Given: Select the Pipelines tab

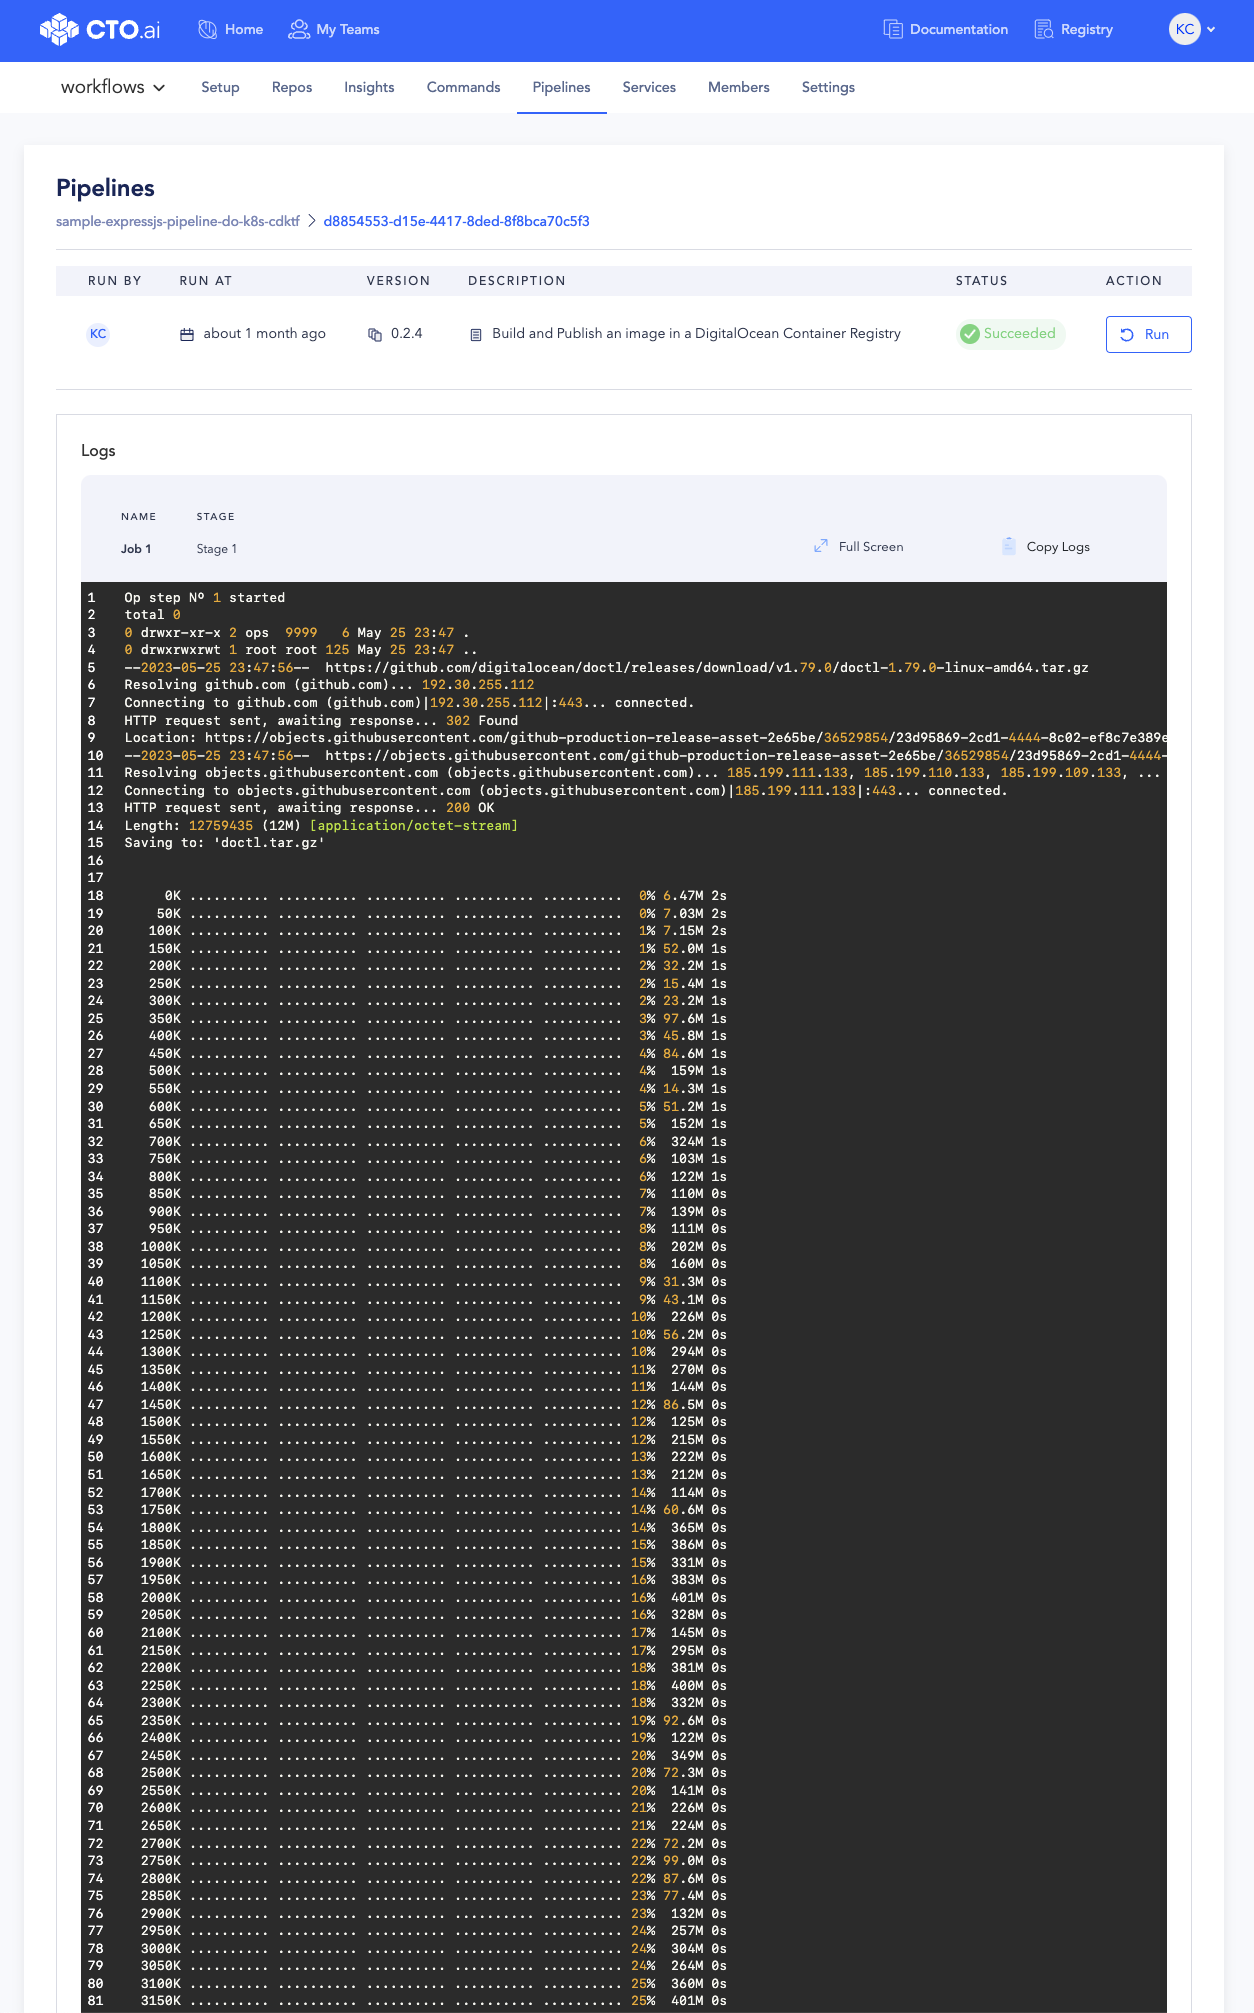Looking at the screenshot, I should click(x=561, y=87).
